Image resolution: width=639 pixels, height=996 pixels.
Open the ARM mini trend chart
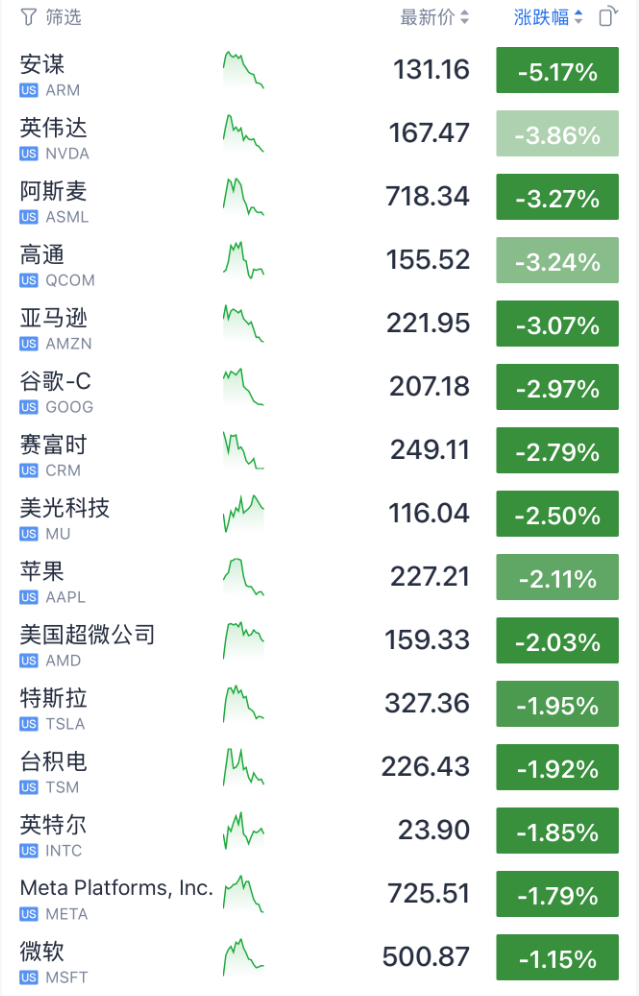click(x=243, y=71)
